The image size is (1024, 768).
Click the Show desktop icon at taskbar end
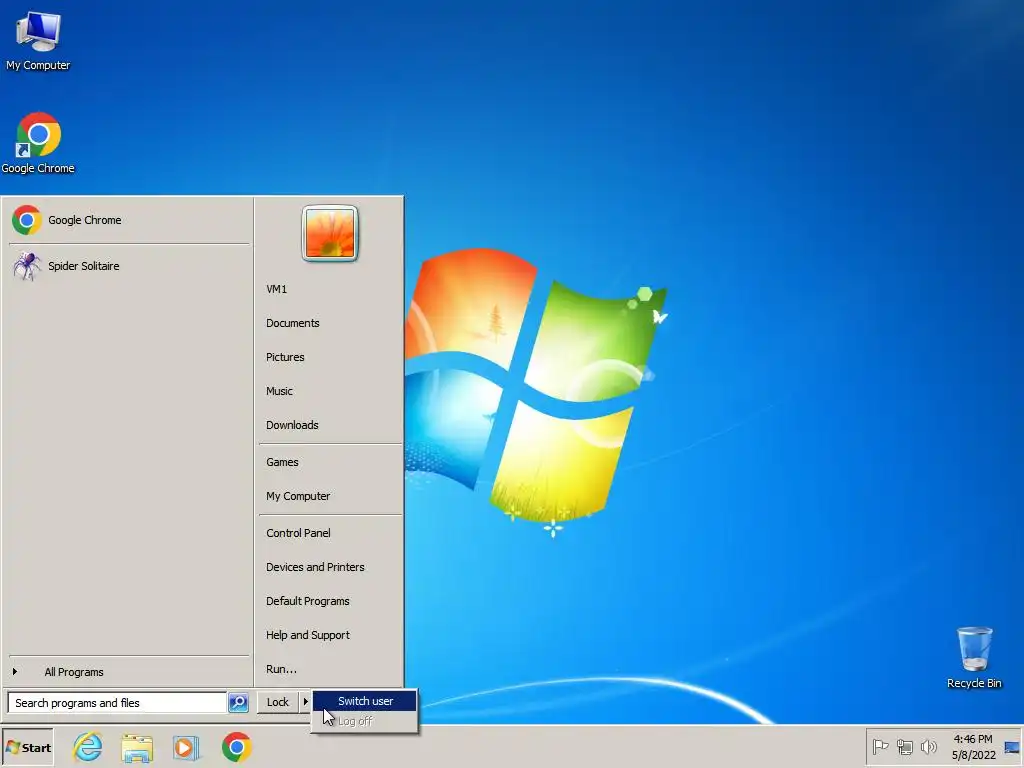click(x=1012, y=747)
